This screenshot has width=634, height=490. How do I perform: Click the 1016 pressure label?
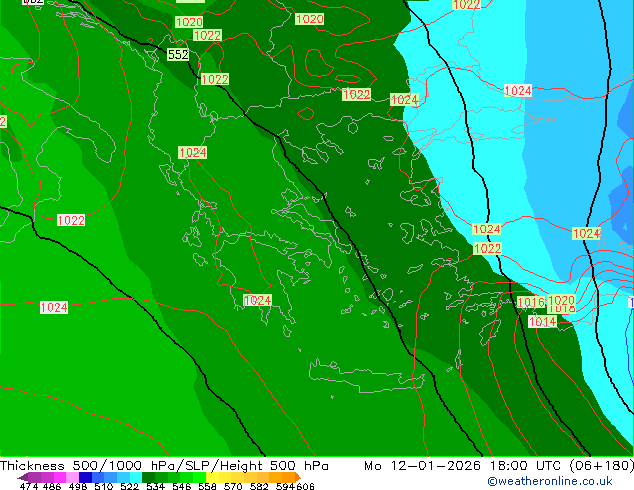[531, 302]
